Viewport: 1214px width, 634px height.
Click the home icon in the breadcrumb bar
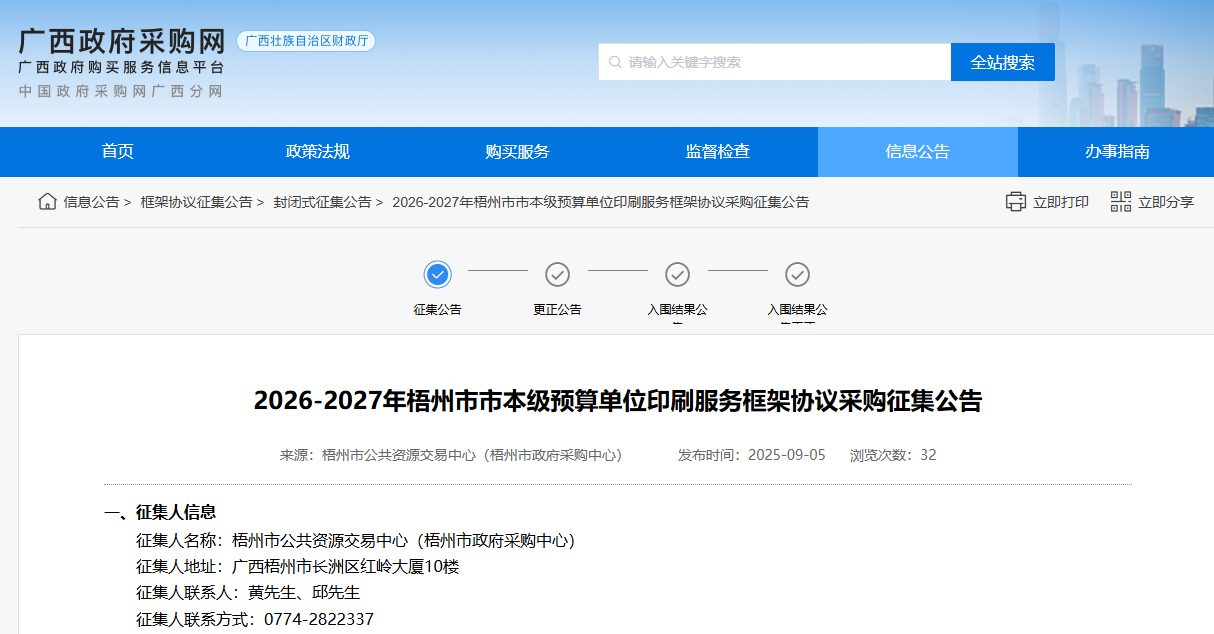click(x=46, y=201)
